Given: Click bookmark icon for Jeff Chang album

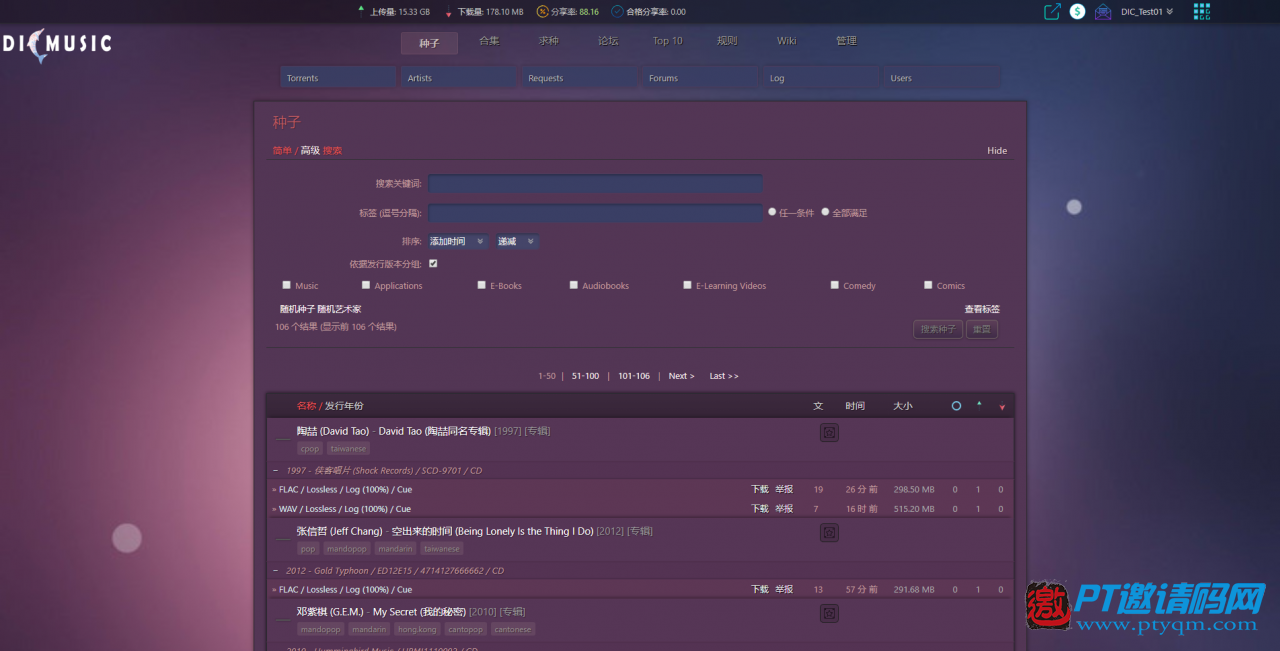Looking at the screenshot, I should pos(829,533).
